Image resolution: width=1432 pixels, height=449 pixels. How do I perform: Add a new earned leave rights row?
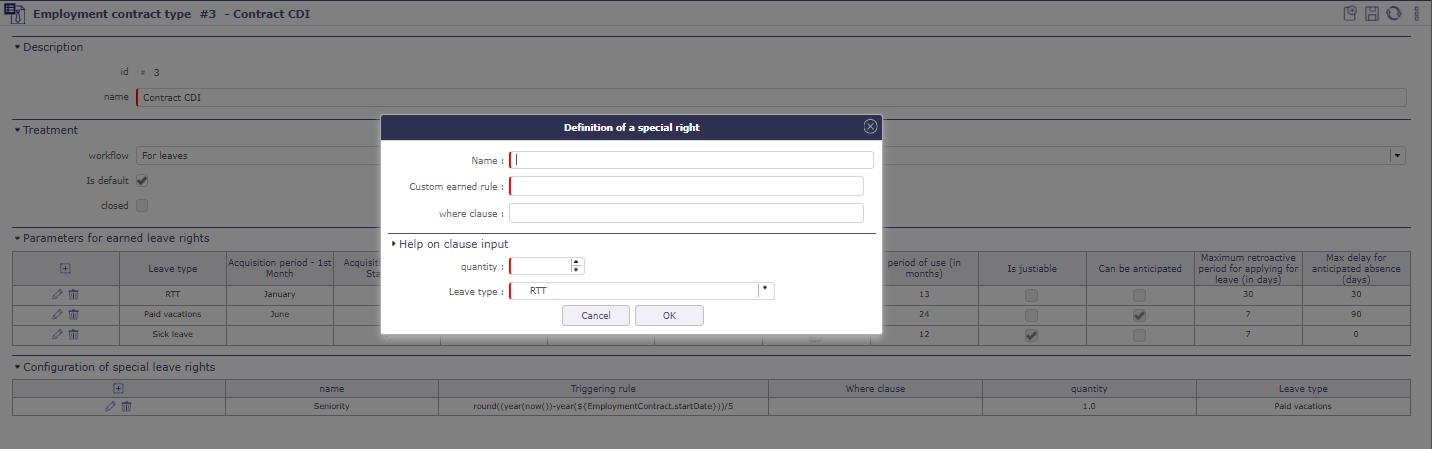pos(65,268)
